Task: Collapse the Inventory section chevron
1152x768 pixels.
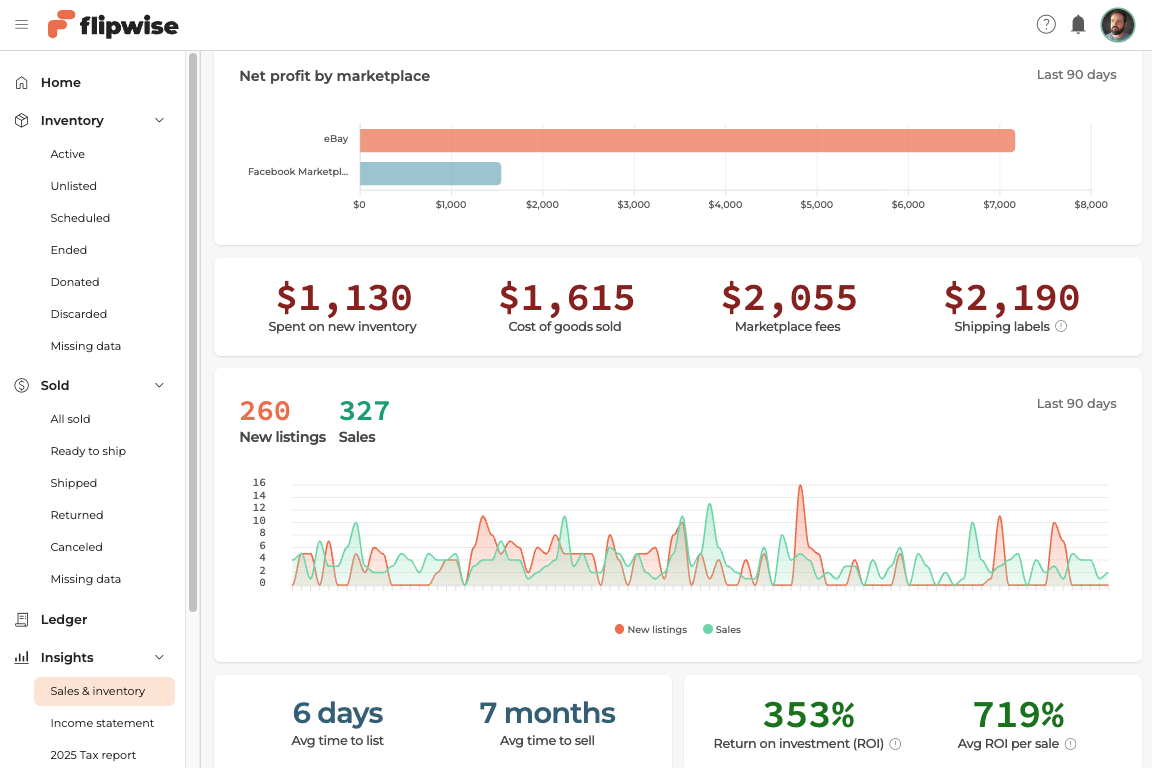Action: coord(159,121)
